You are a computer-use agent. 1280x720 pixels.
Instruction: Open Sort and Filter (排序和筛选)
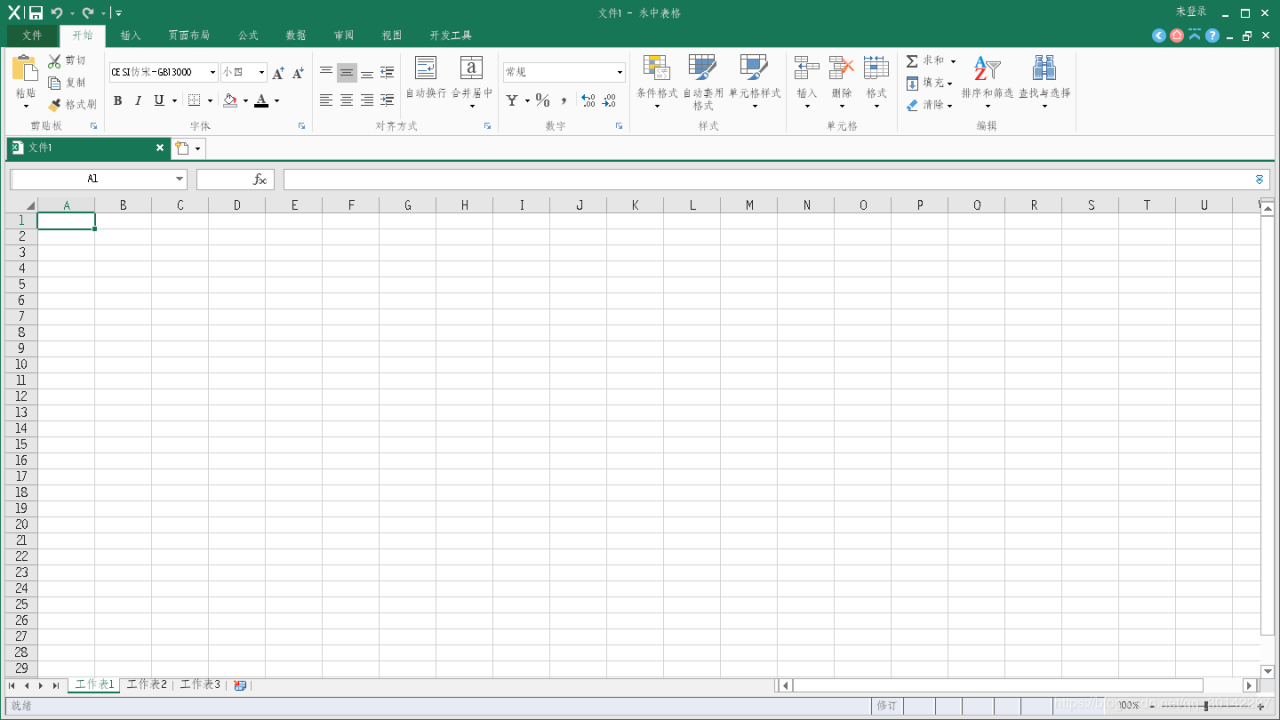tap(987, 67)
